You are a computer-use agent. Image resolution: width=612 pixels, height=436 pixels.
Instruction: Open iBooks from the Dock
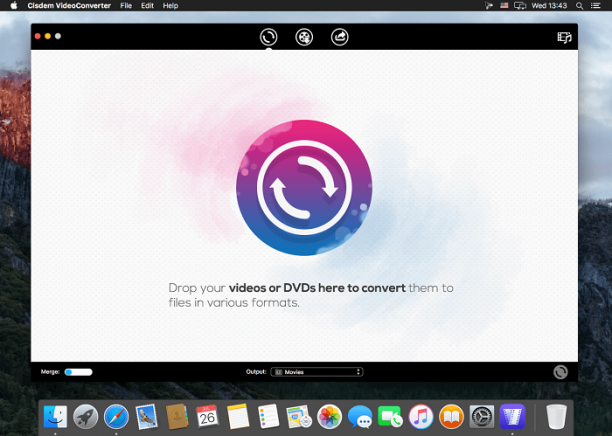(x=451, y=417)
